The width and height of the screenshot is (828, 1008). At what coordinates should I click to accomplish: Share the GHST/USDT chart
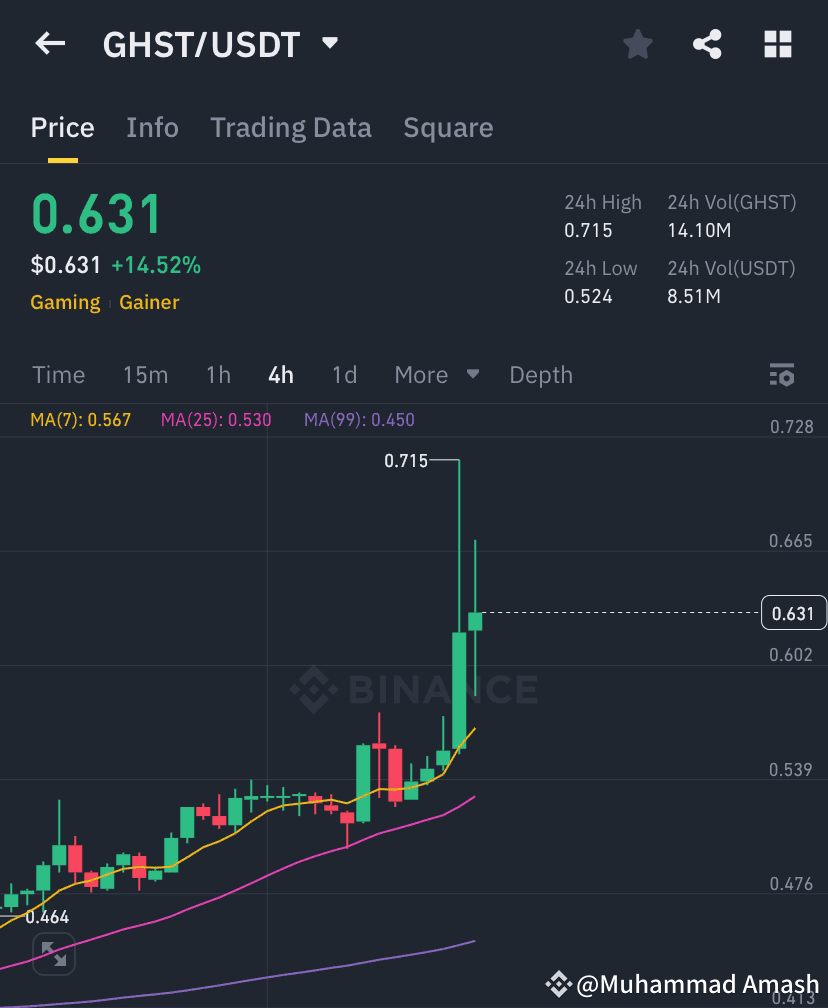707,44
